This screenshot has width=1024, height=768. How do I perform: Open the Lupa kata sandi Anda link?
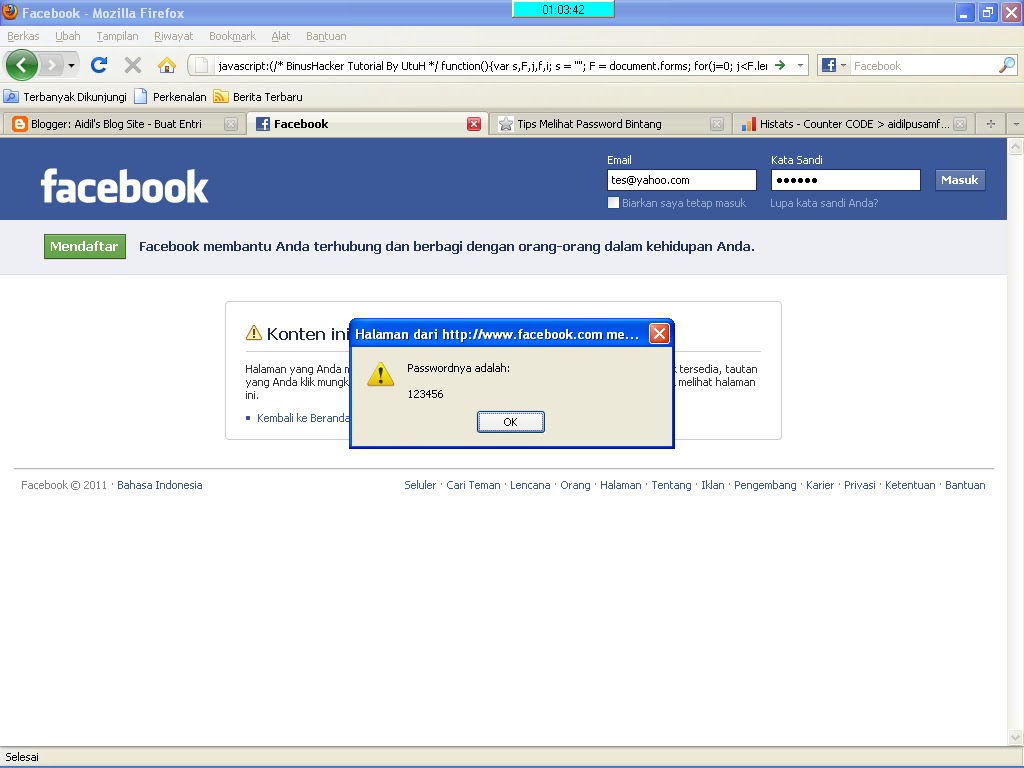824,203
